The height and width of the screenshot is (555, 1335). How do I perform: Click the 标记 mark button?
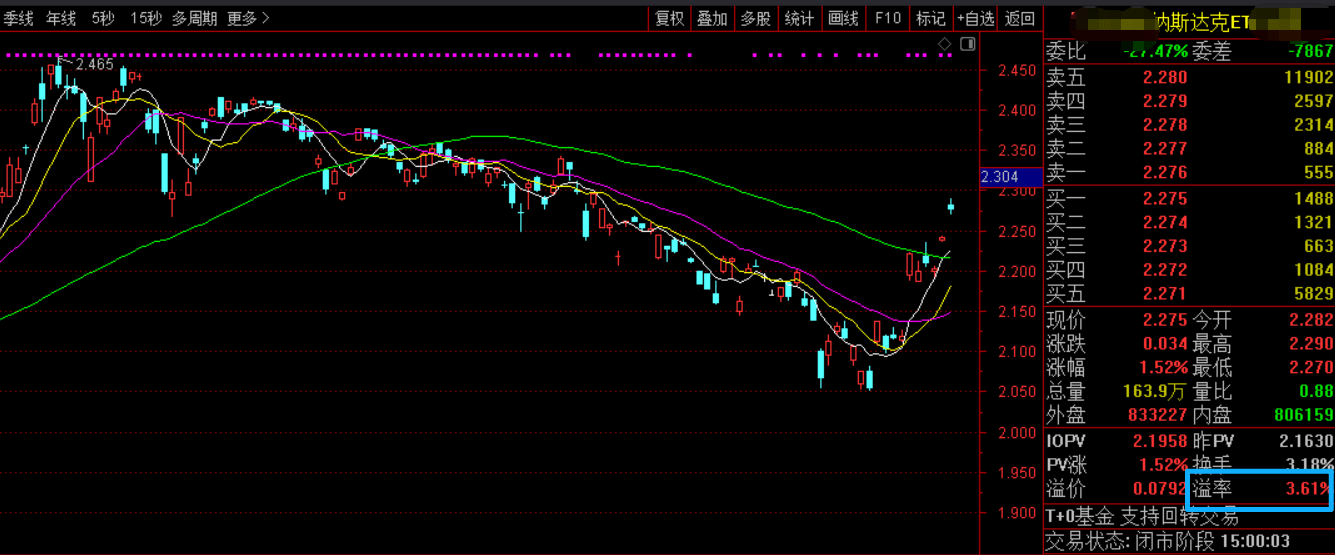[930, 18]
